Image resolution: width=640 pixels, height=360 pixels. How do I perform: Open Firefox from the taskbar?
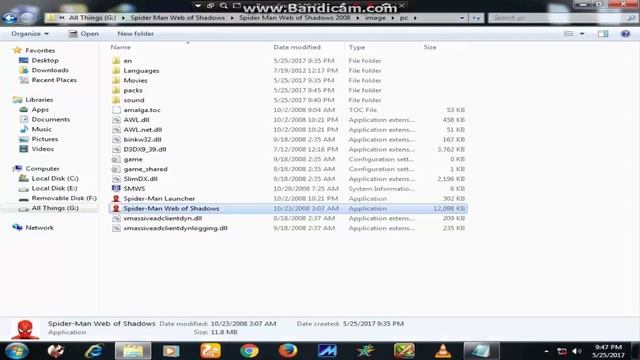(x=288, y=351)
